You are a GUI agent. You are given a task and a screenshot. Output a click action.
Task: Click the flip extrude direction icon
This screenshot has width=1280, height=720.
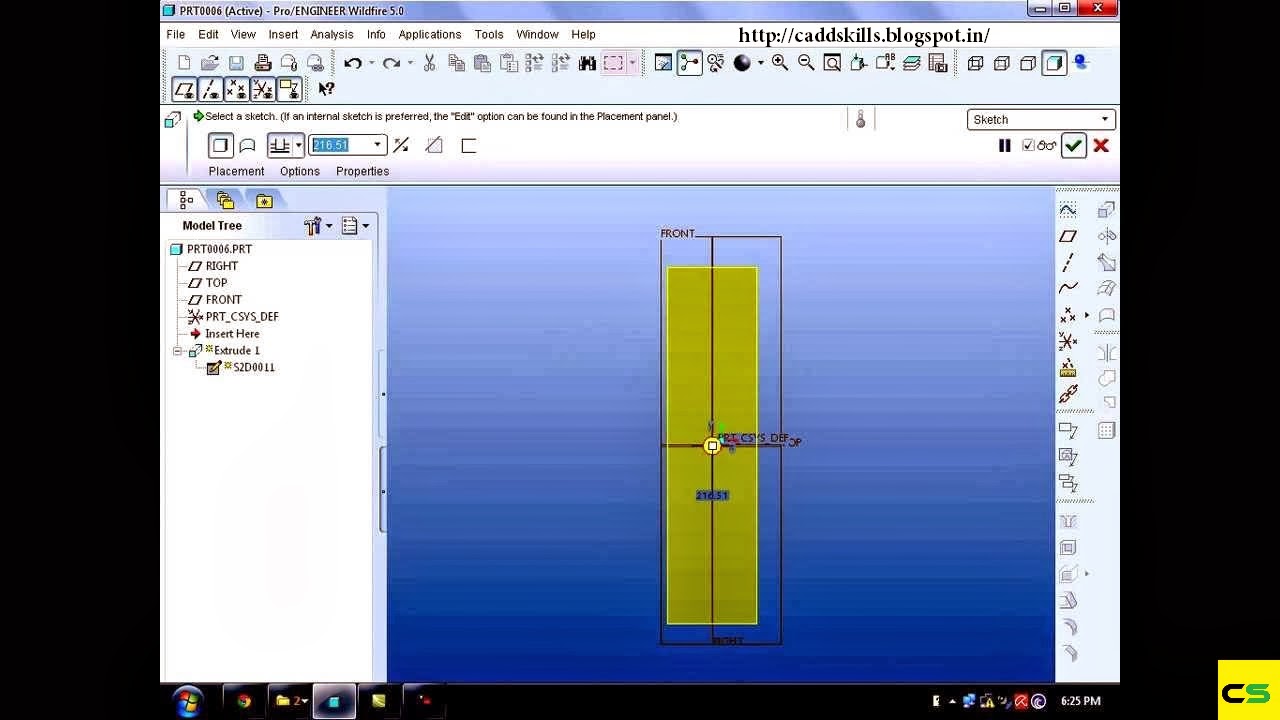pos(401,145)
